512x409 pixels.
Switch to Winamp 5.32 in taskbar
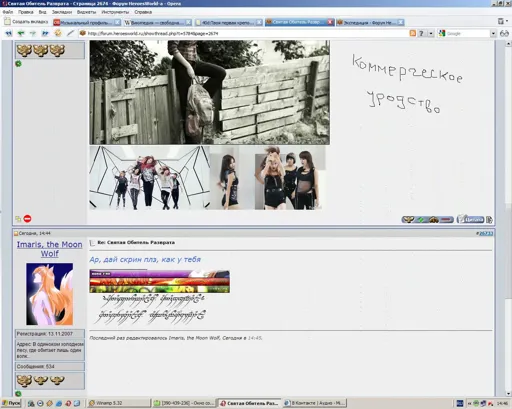(x=118, y=403)
